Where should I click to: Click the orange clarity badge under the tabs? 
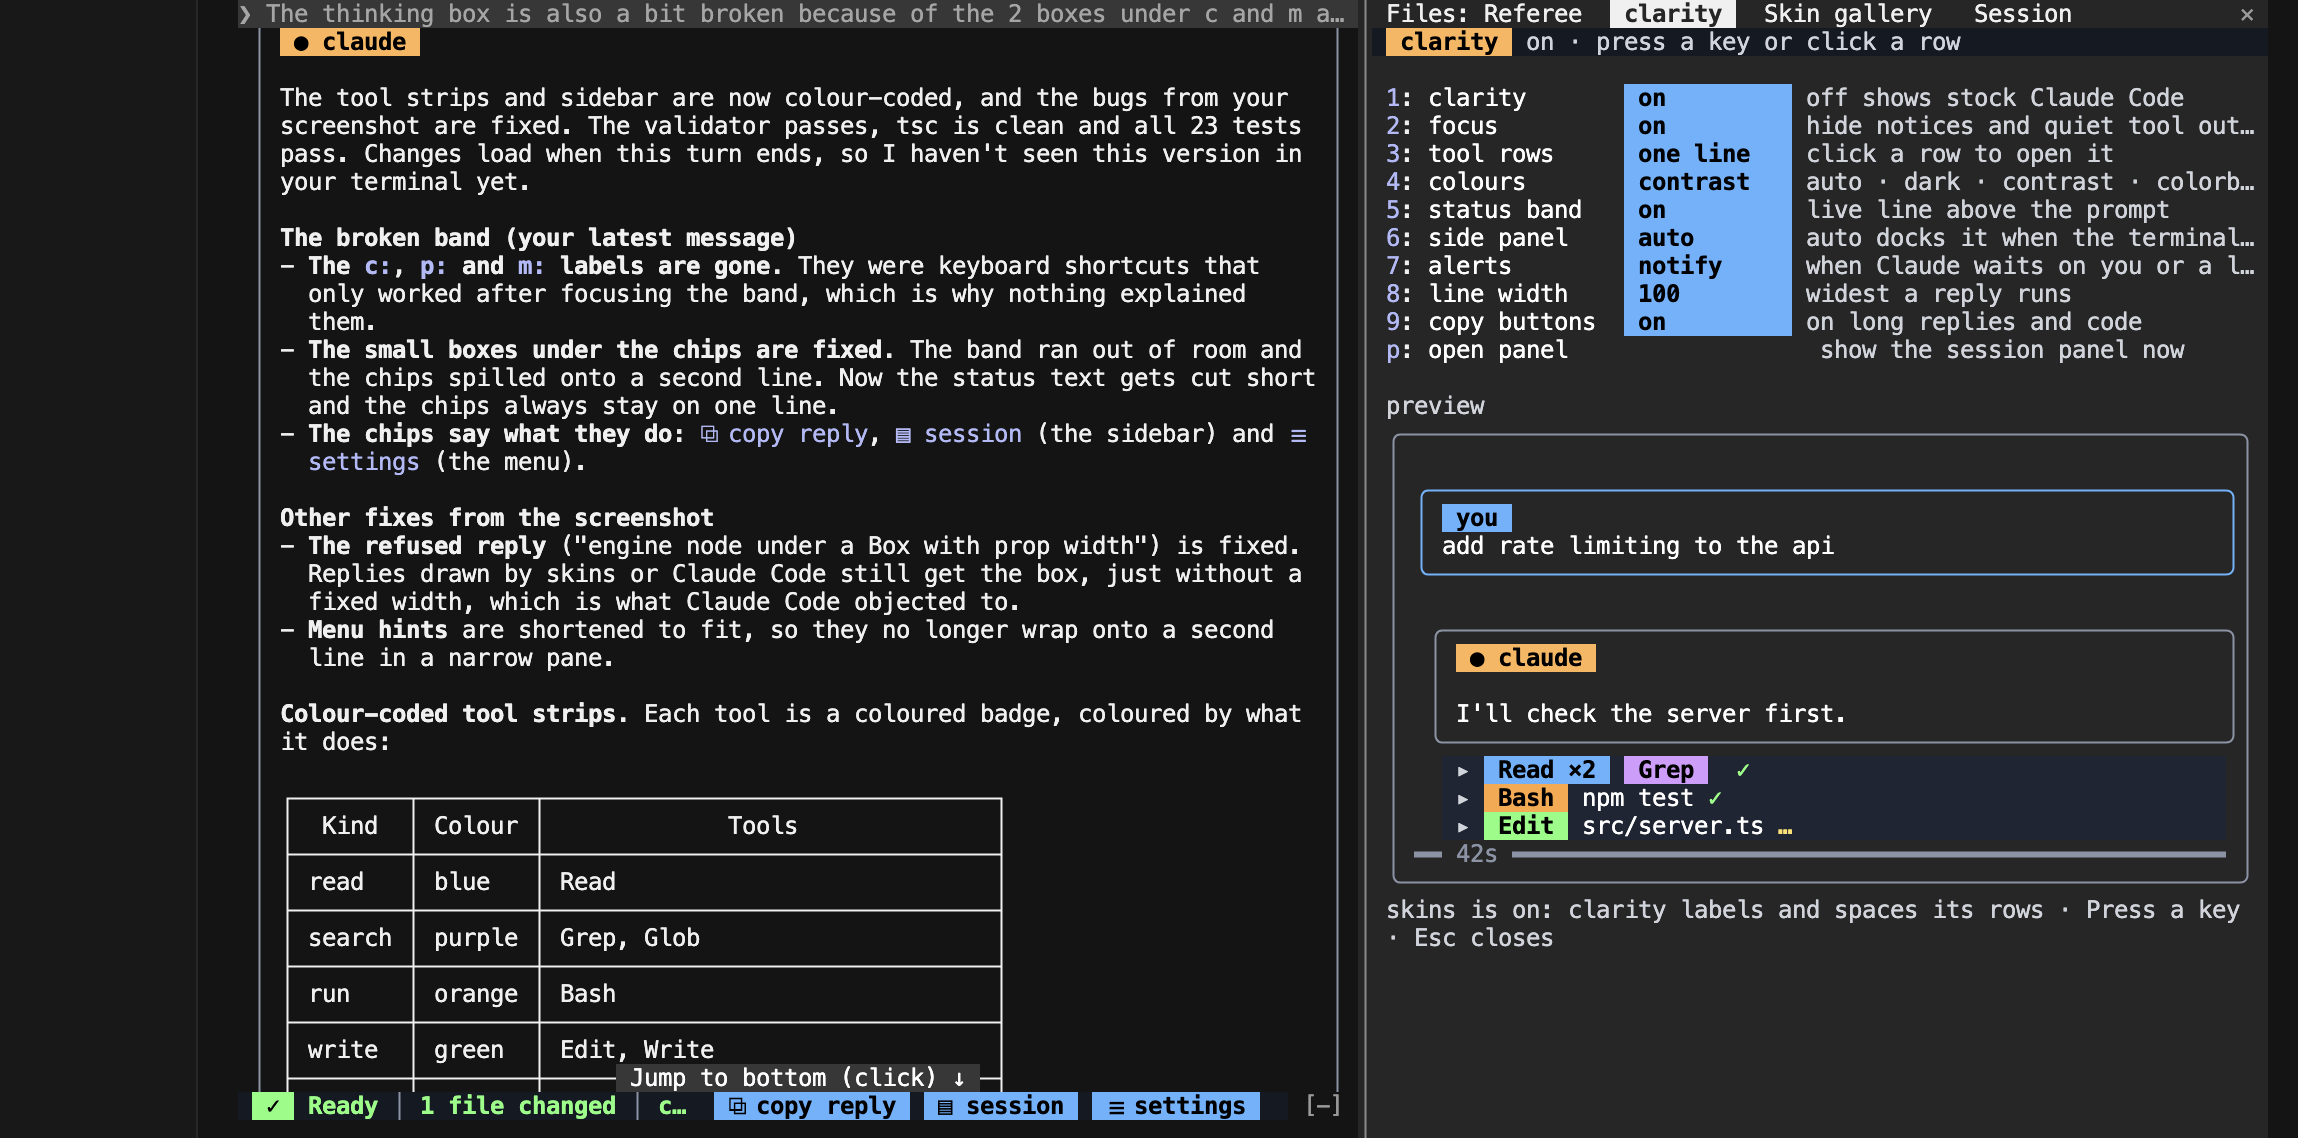[x=1448, y=42]
